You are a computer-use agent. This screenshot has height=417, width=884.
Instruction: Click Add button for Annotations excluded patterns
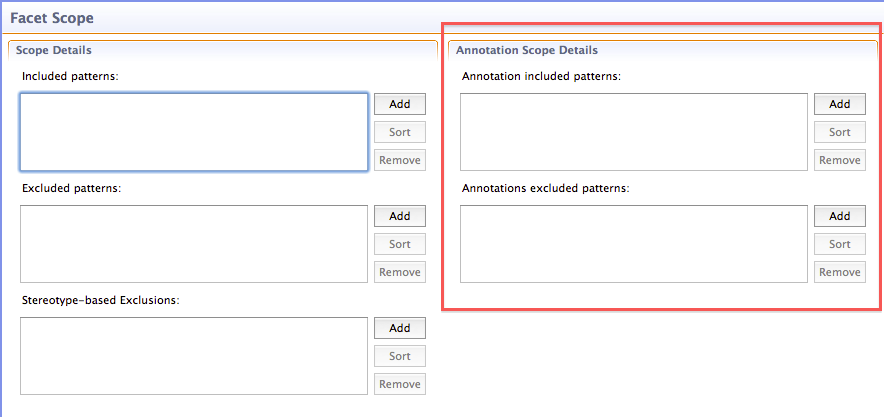coord(839,216)
